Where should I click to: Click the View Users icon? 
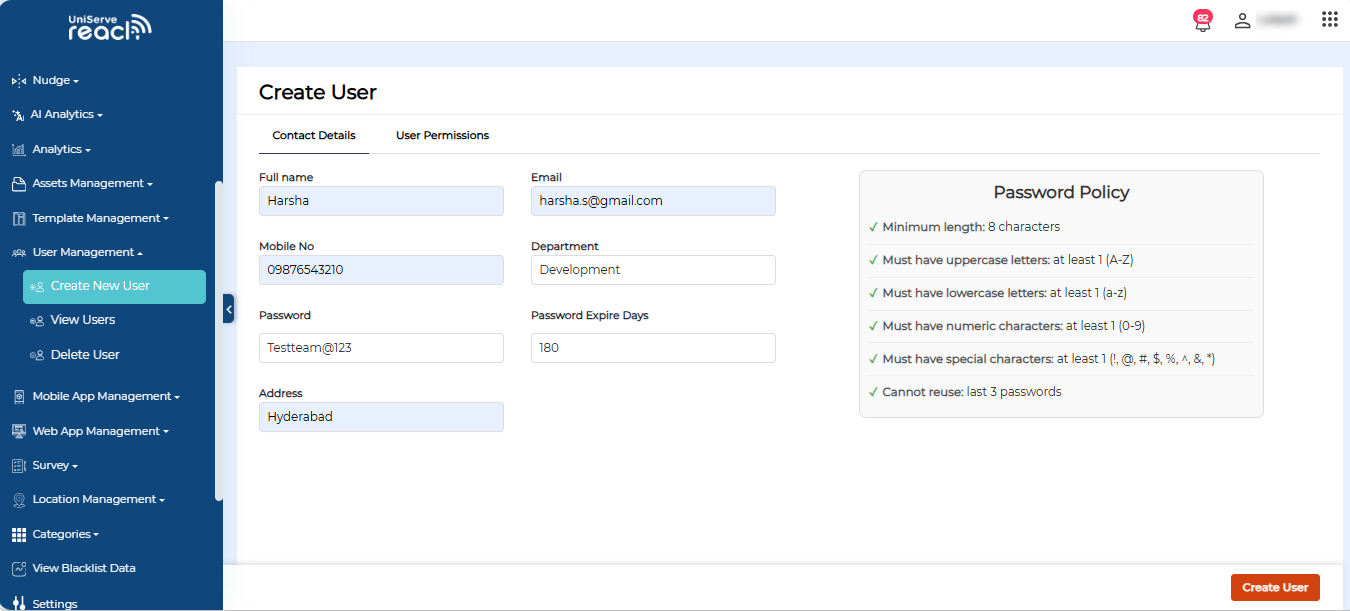coord(37,321)
